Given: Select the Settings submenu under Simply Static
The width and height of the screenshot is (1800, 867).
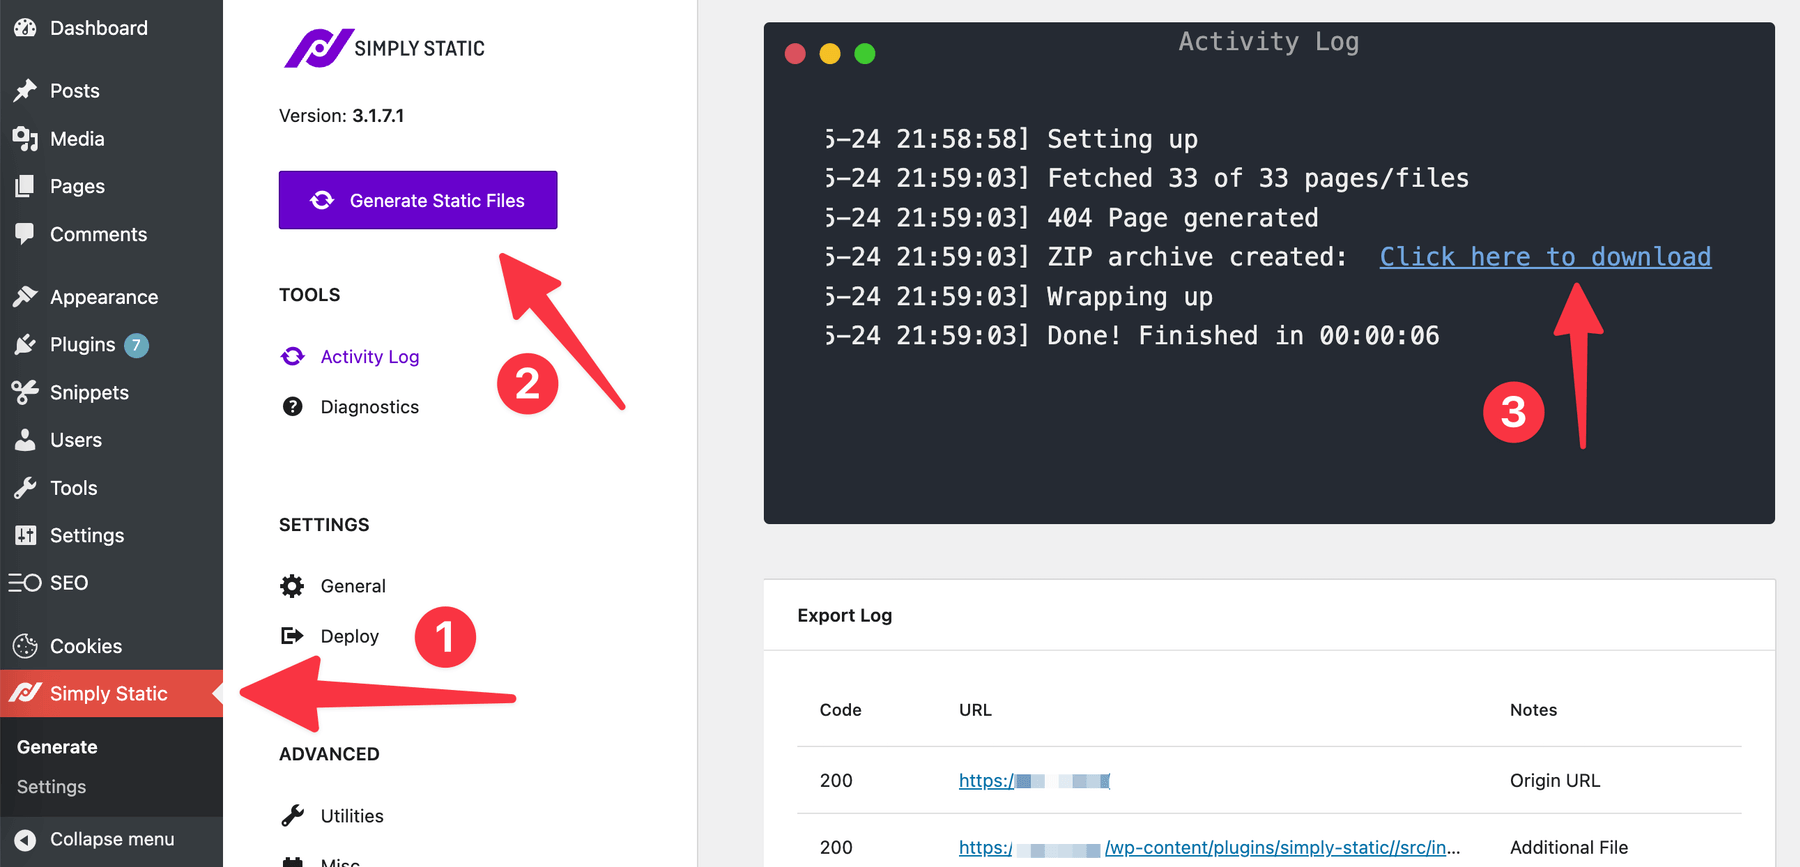Looking at the screenshot, I should [x=51, y=787].
